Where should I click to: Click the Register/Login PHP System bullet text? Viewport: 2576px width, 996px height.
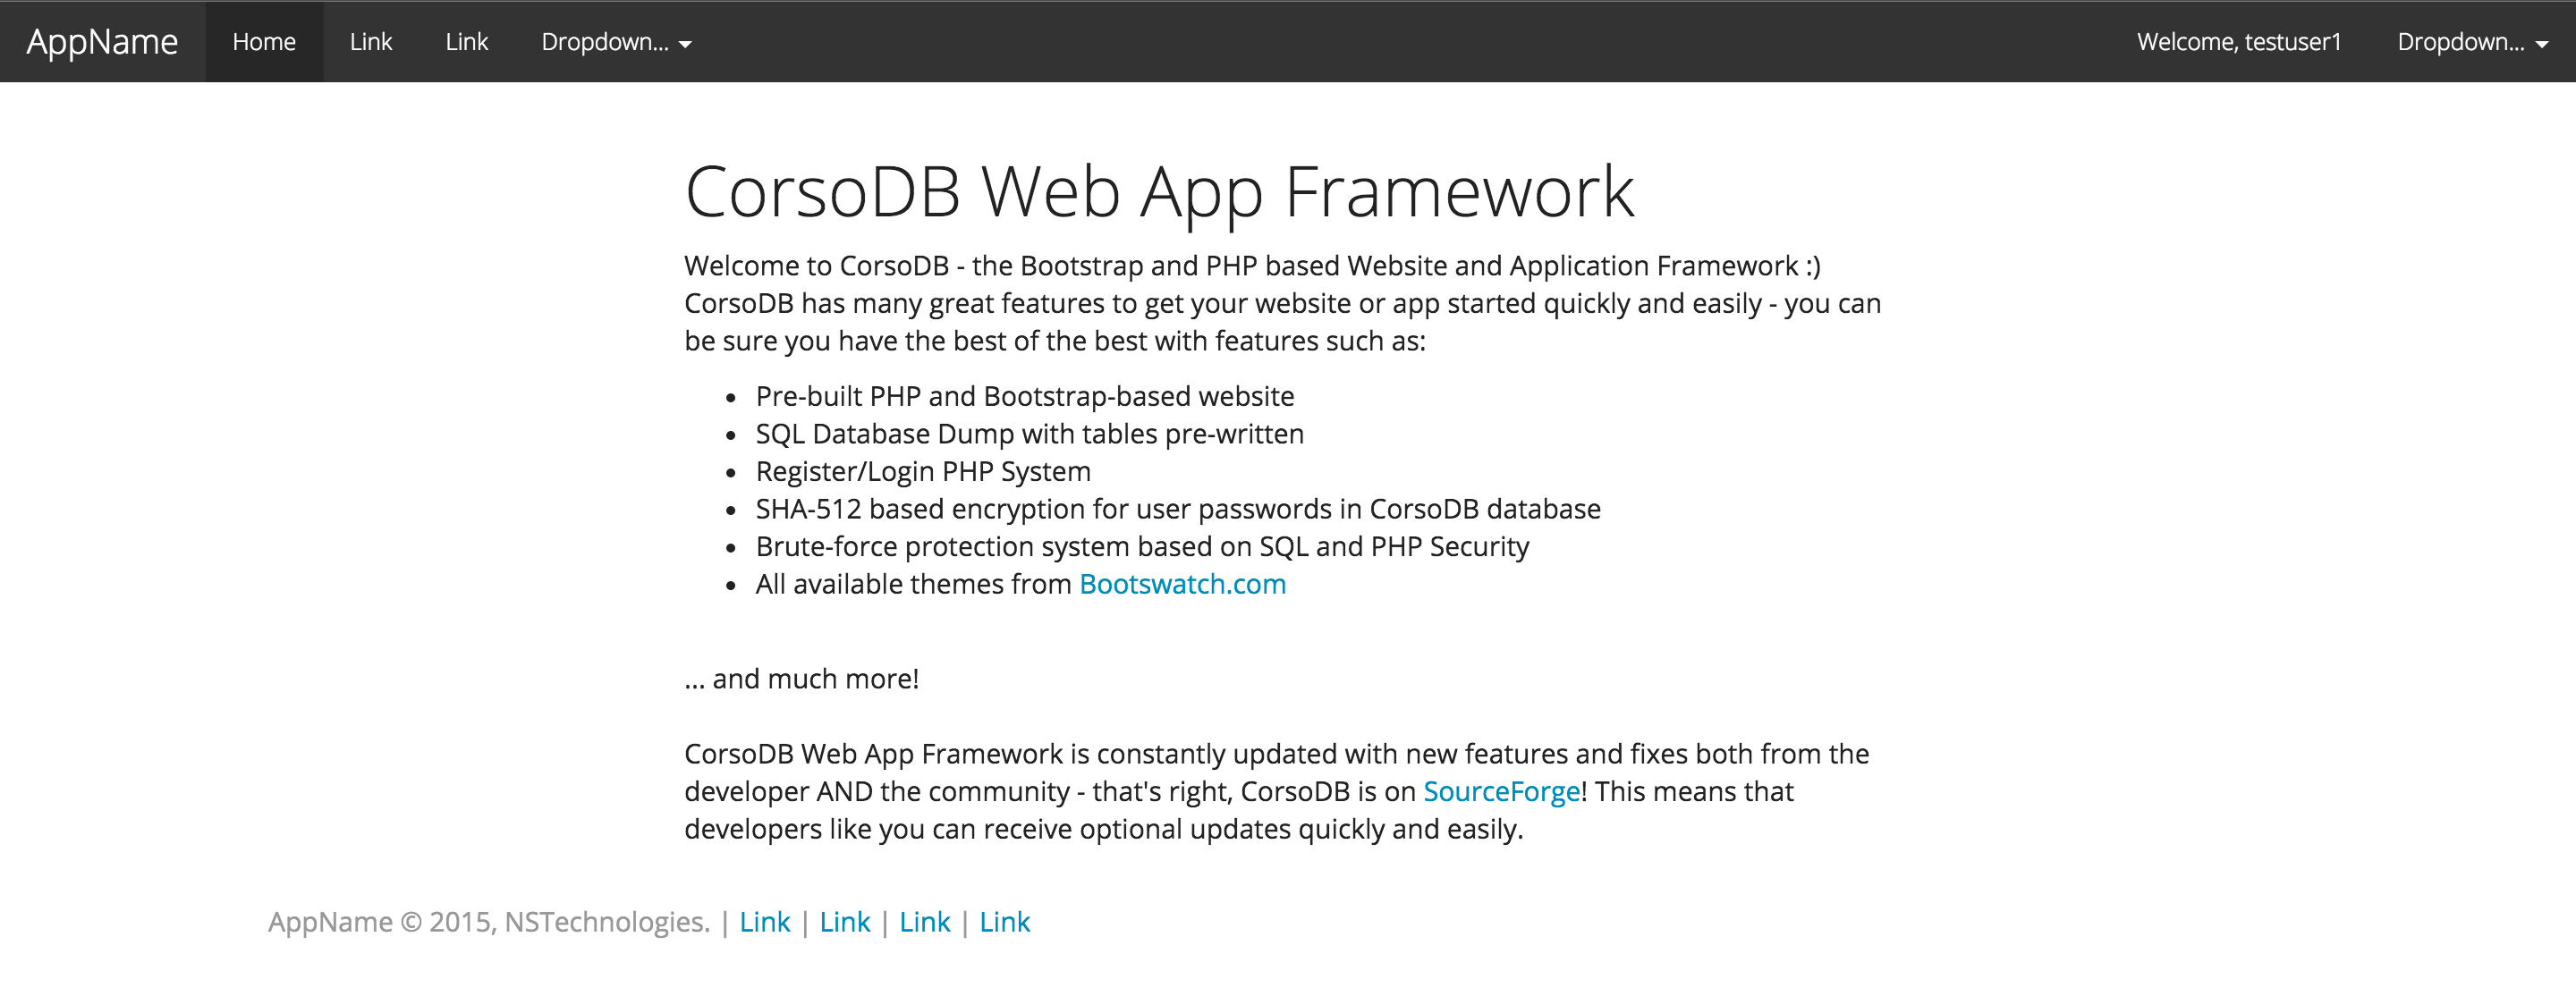coord(922,471)
